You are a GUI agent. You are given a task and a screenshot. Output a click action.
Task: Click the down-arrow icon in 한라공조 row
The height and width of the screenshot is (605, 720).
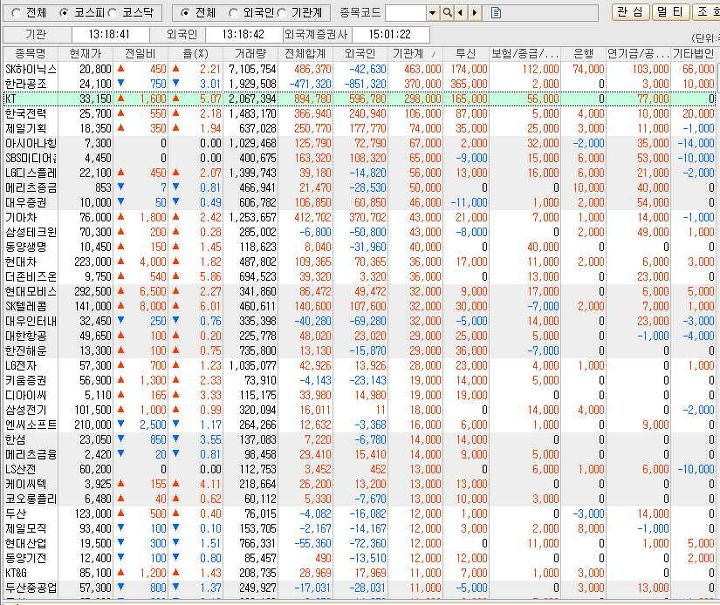pyautogui.click(x=121, y=83)
